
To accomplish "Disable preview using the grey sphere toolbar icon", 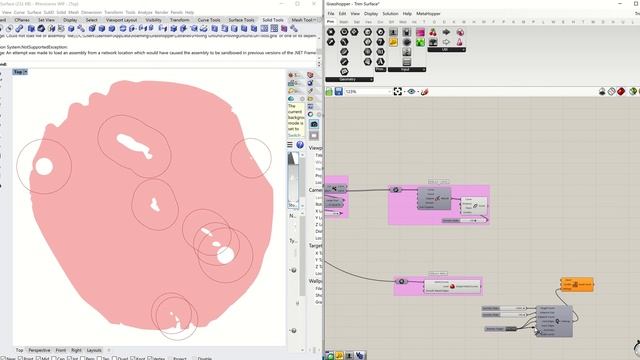I will point(602,92).
